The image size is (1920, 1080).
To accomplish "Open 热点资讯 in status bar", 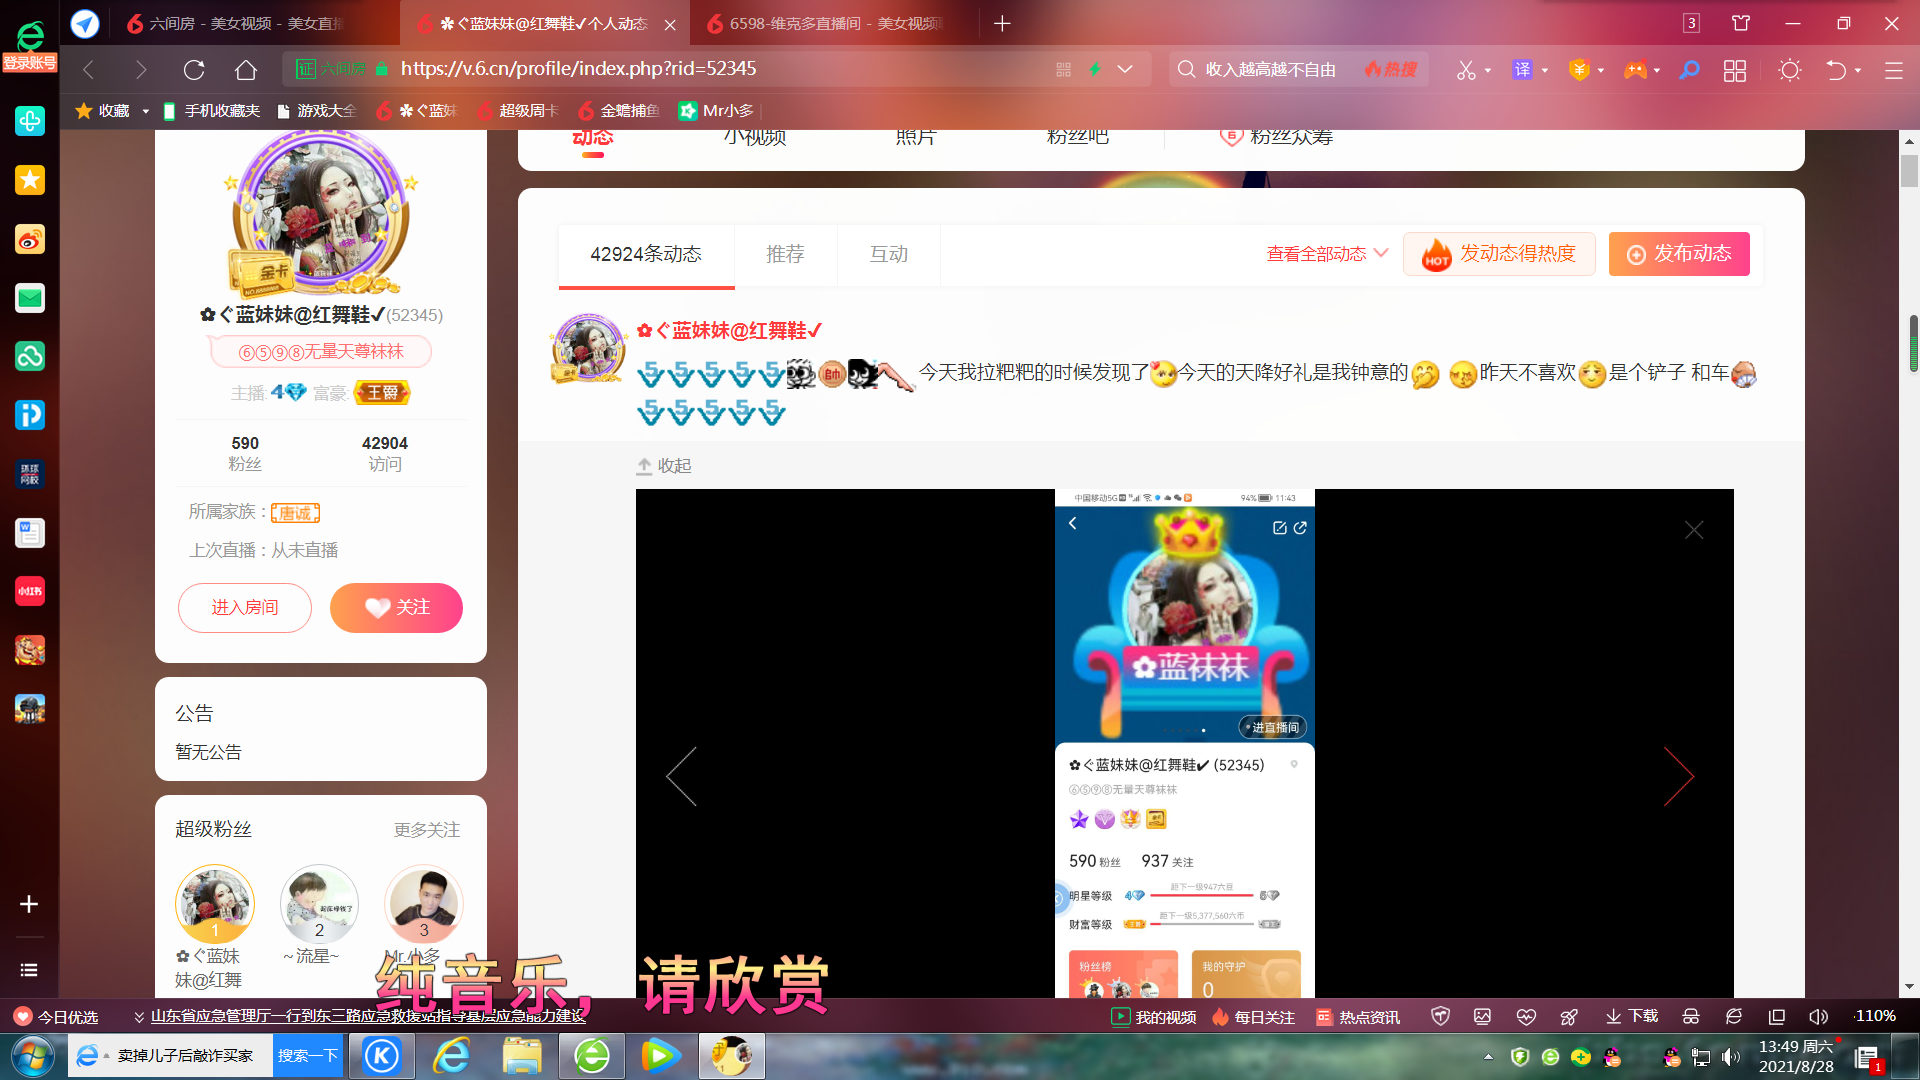I will tap(1358, 1017).
